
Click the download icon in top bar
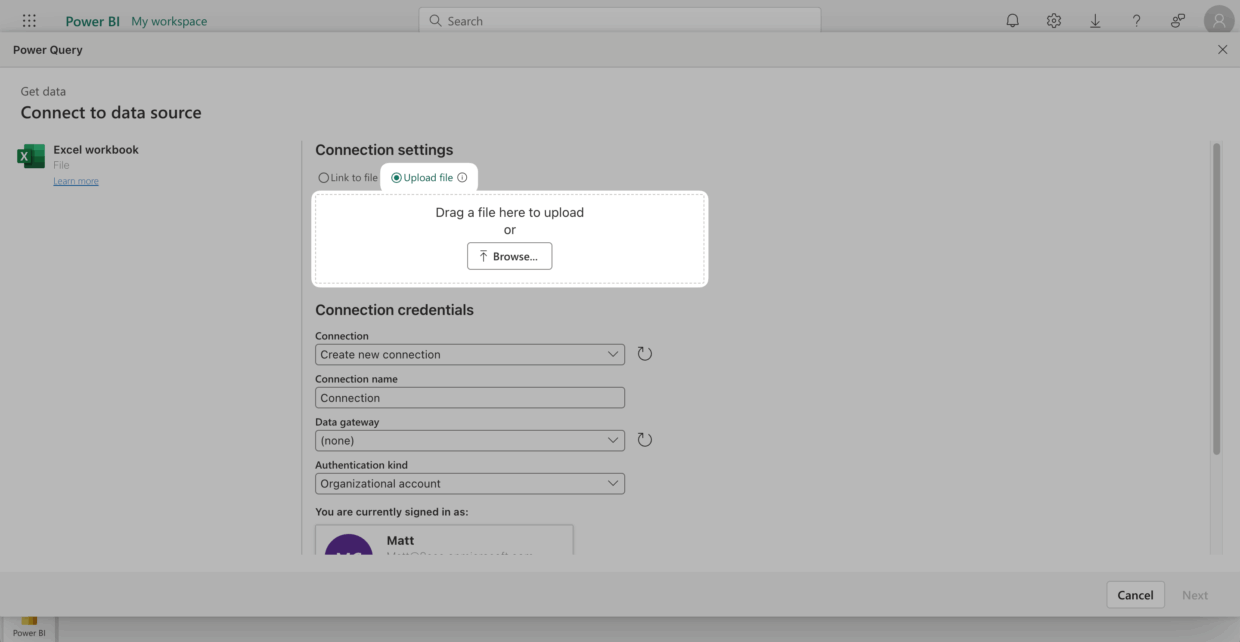[x=1095, y=20]
